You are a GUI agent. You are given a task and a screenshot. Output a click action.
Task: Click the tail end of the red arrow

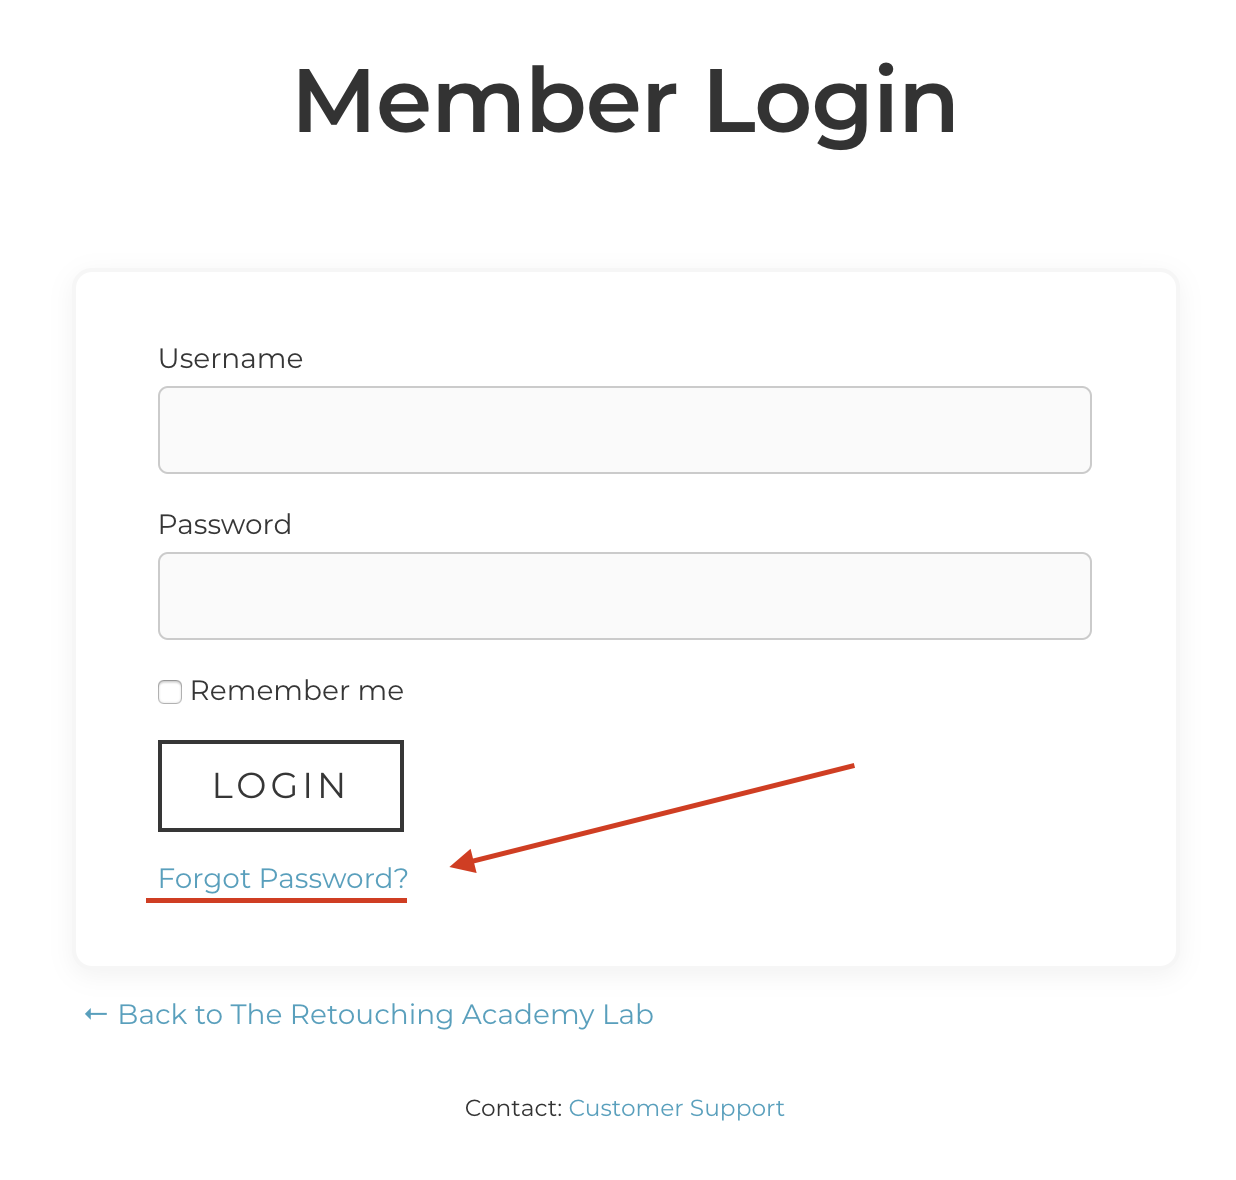[848, 767]
